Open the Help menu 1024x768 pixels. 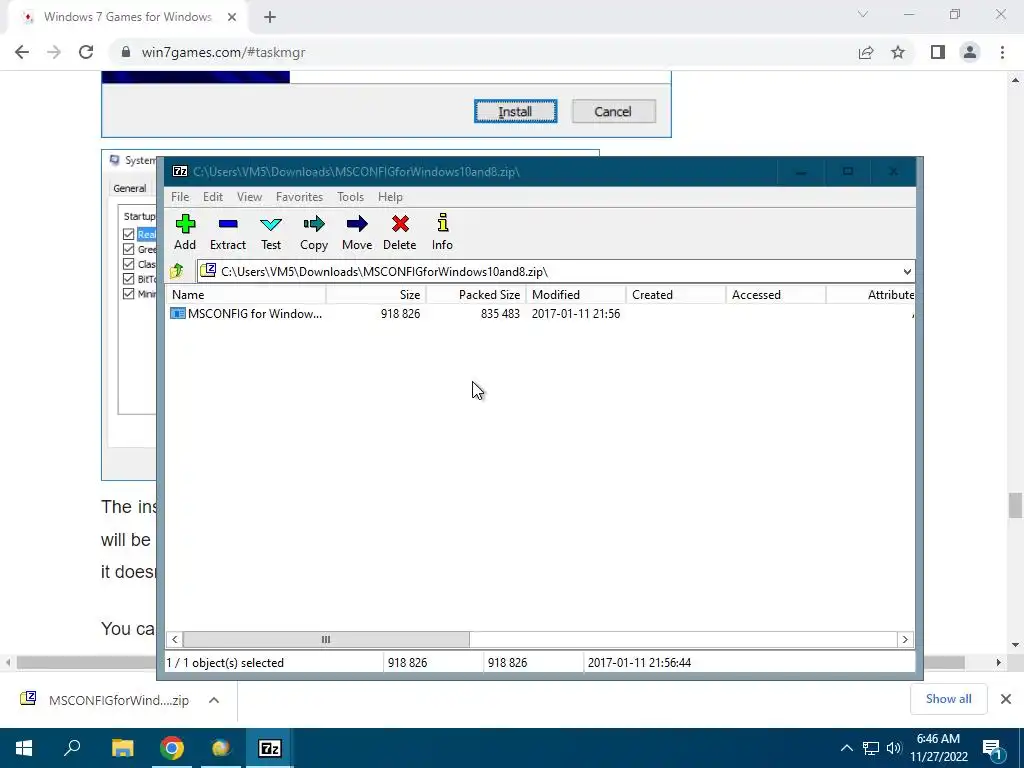click(391, 197)
